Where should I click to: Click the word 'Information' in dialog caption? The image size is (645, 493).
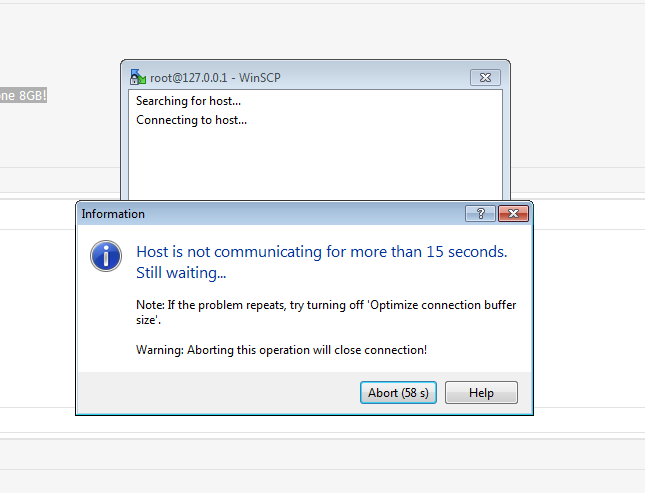(x=113, y=214)
